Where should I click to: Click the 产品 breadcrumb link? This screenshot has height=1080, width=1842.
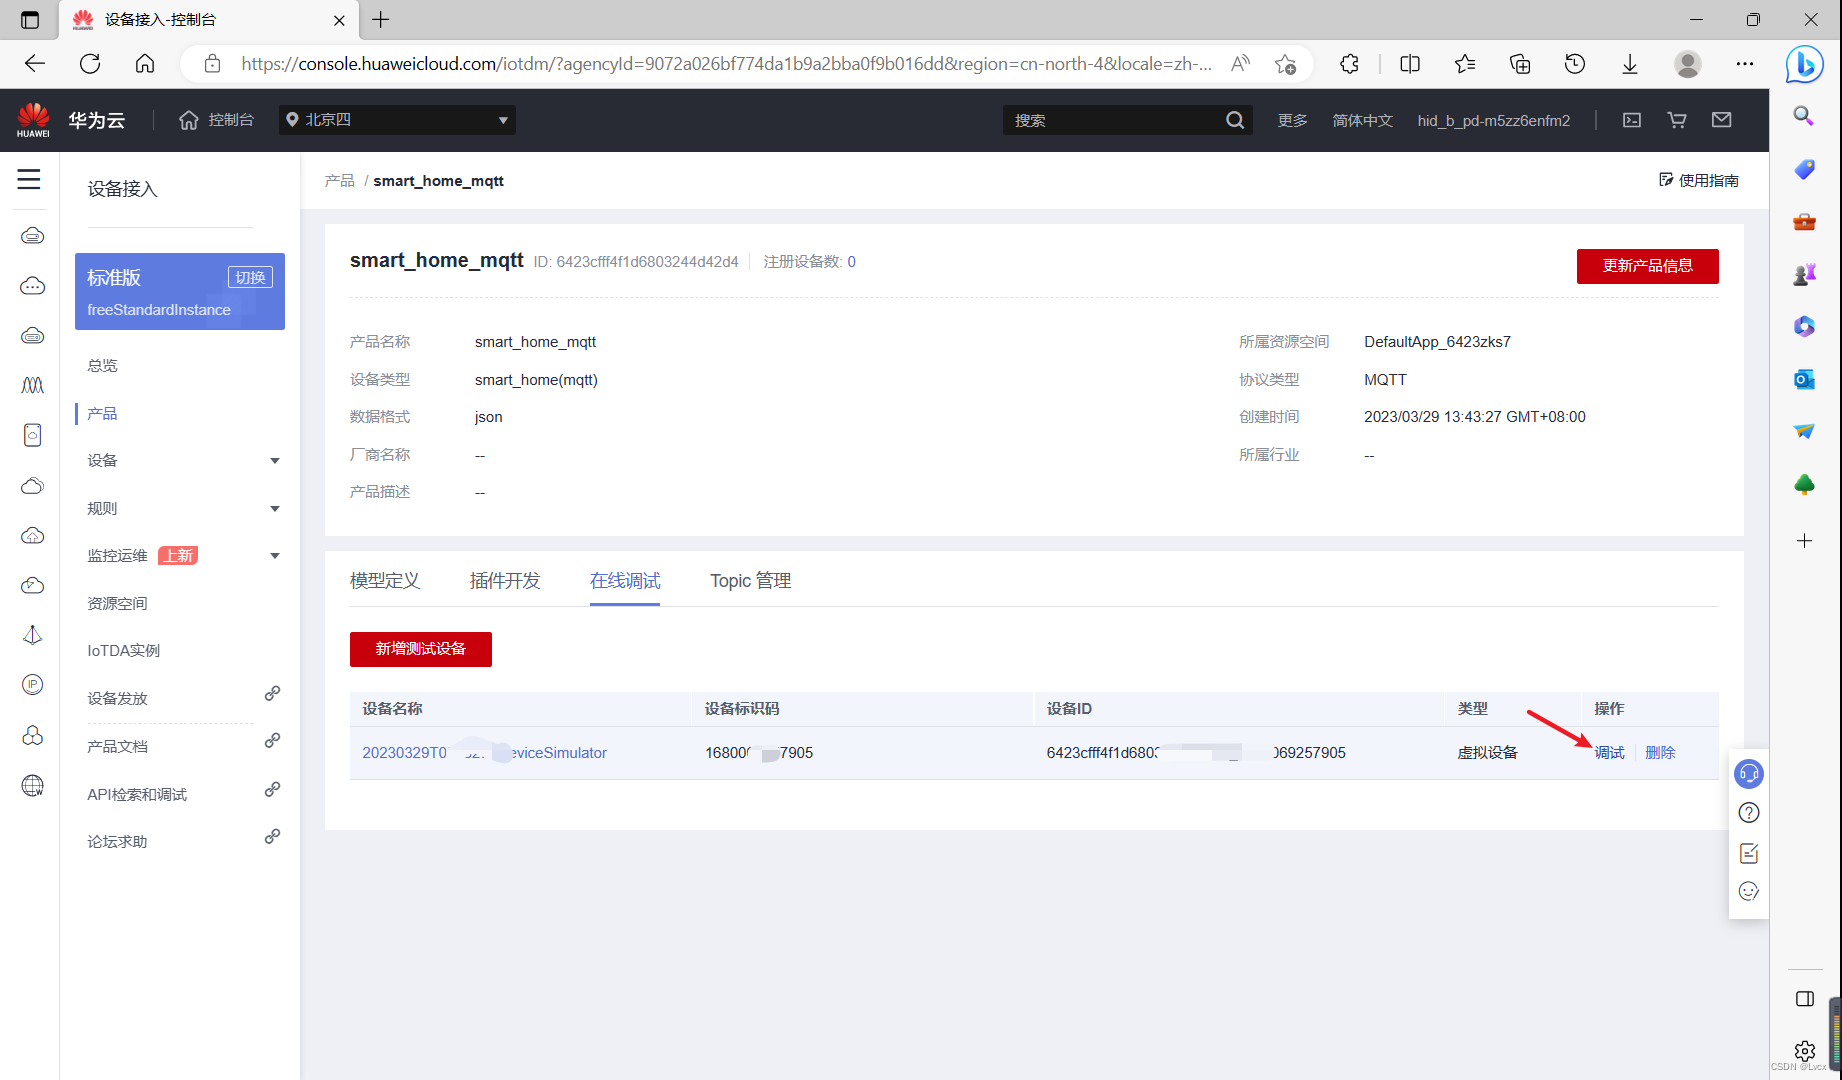pos(340,181)
